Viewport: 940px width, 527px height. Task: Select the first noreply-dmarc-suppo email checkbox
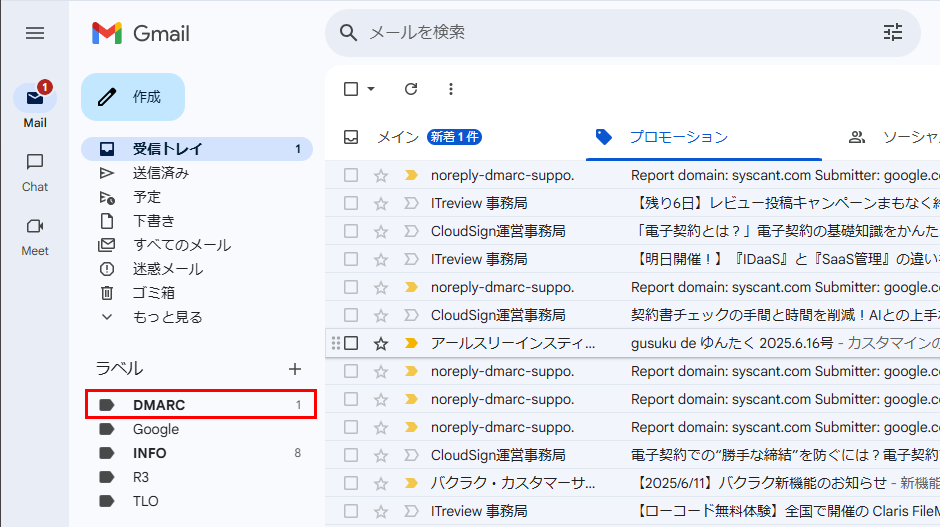[351, 175]
